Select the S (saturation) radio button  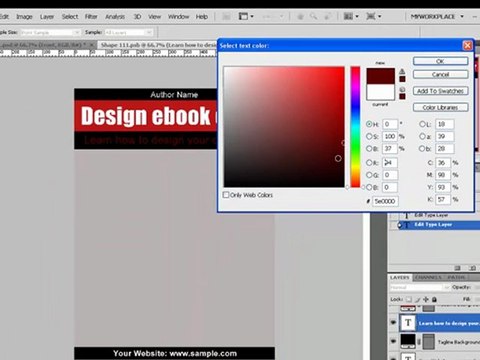click(x=369, y=136)
